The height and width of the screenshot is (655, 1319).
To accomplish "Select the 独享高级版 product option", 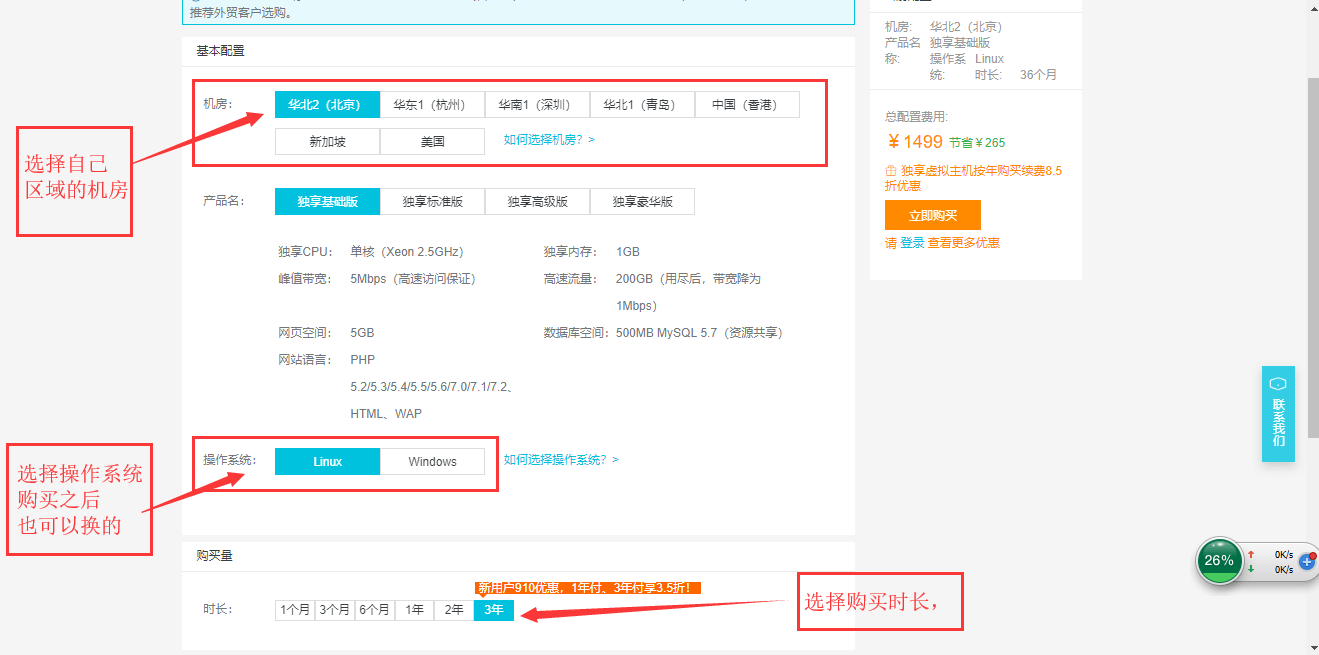I will (x=537, y=202).
